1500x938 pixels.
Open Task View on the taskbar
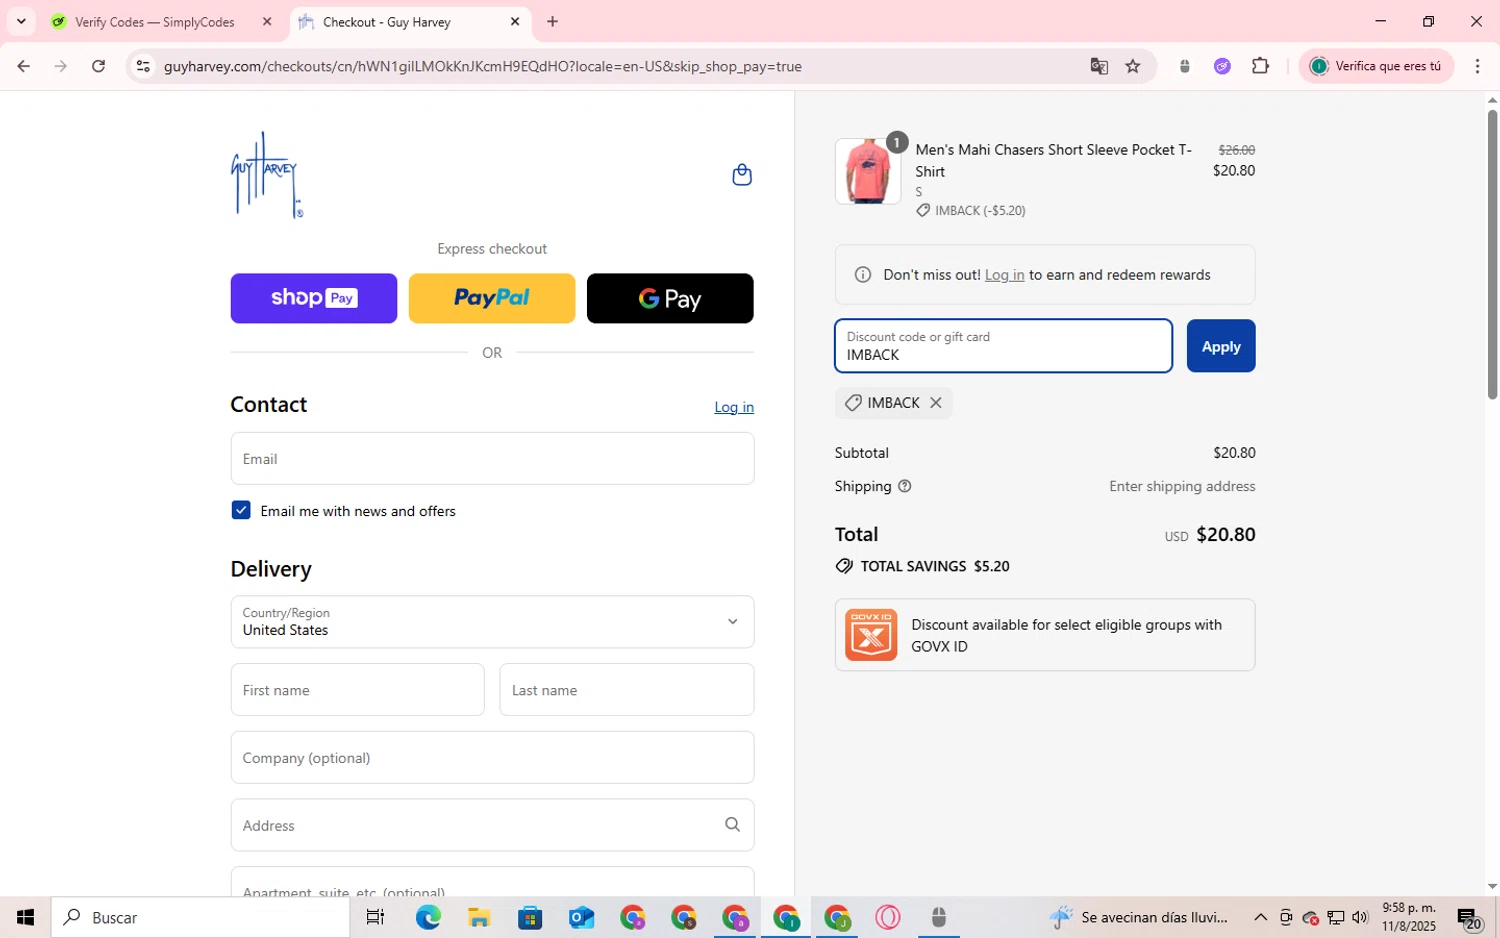[376, 917]
